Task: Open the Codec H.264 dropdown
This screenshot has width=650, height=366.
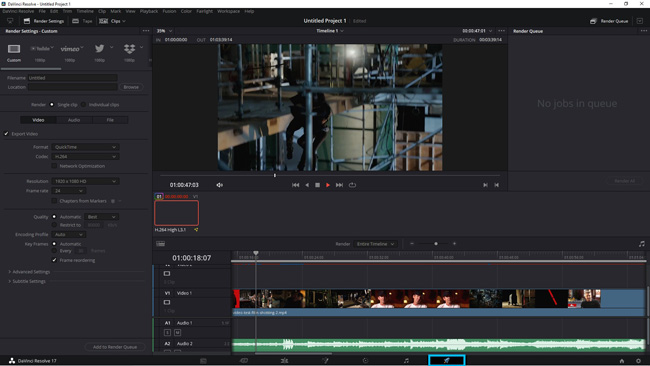Action: click(x=85, y=156)
